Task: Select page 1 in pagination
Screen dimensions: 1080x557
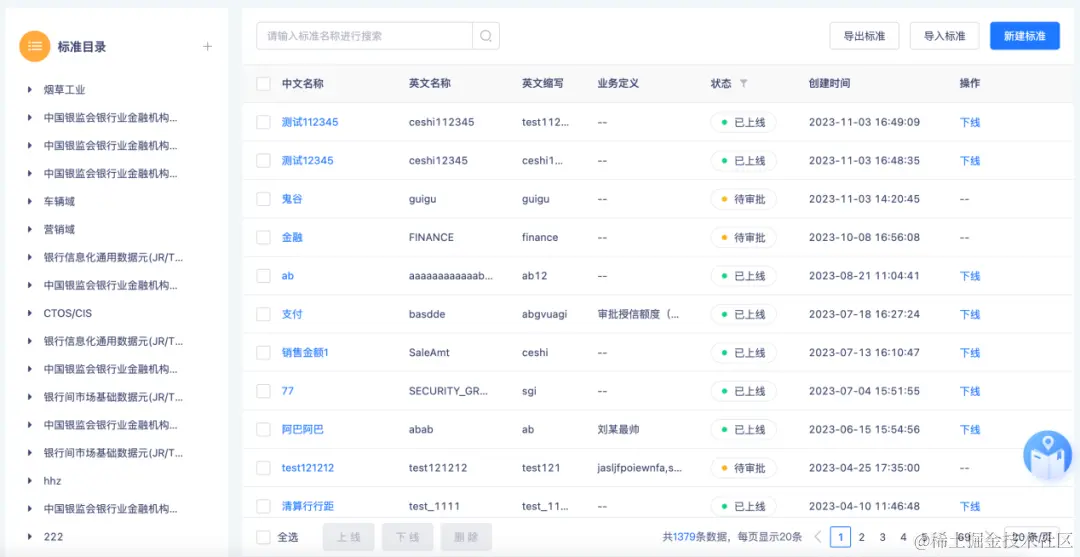Action: tap(840, 537)
